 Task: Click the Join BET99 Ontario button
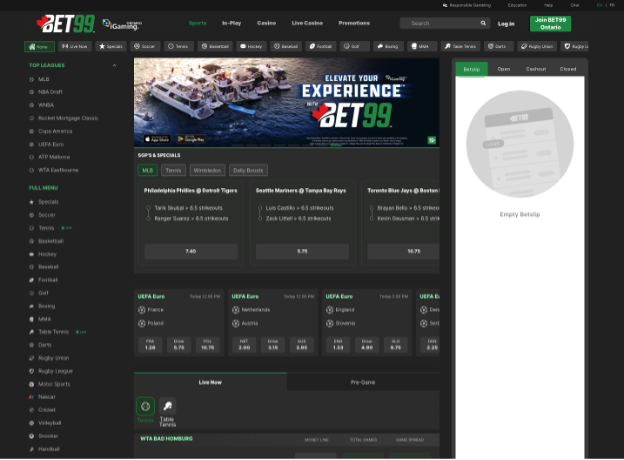550,23
